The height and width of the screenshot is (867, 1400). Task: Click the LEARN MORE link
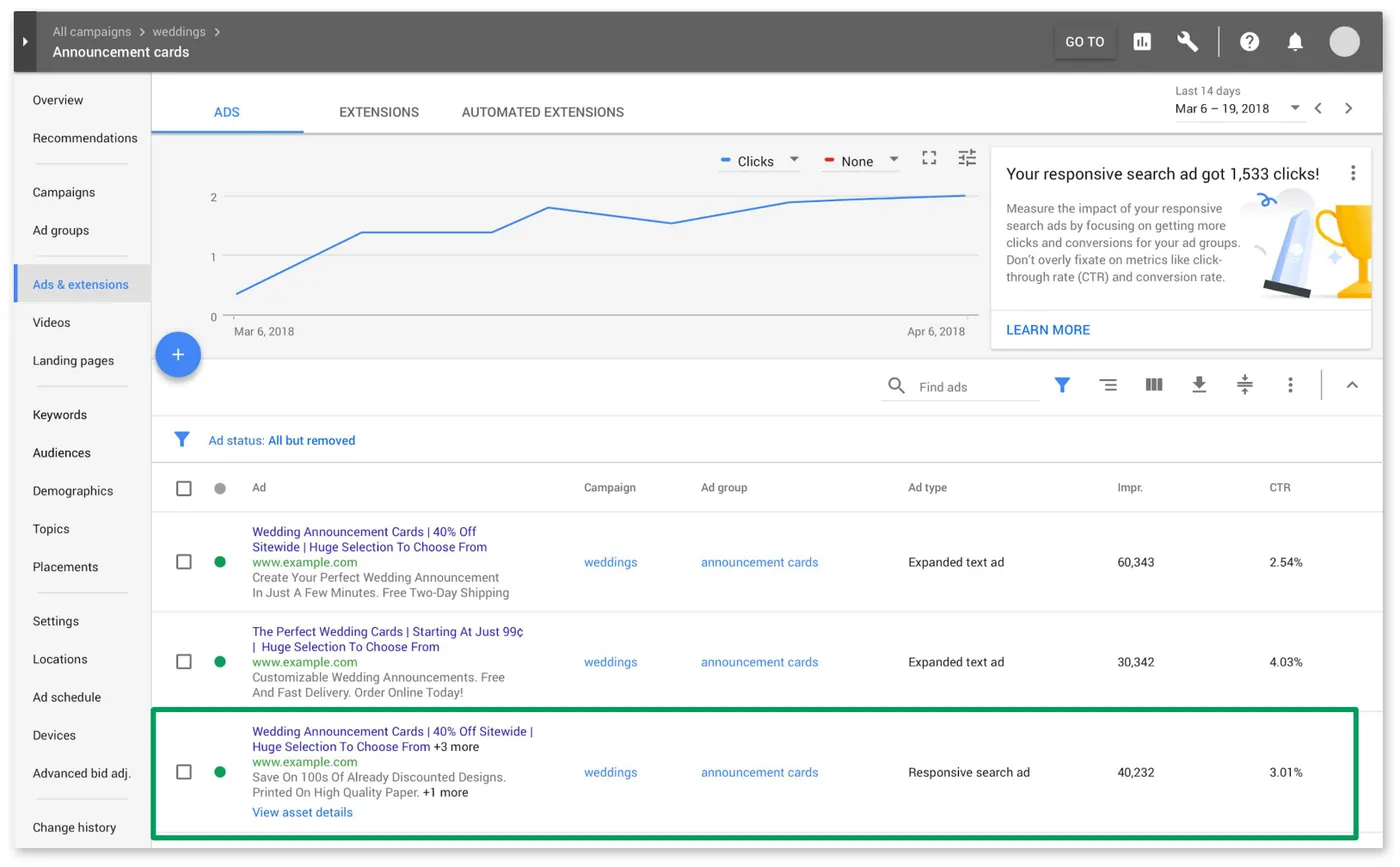(x=1048, y=330)
